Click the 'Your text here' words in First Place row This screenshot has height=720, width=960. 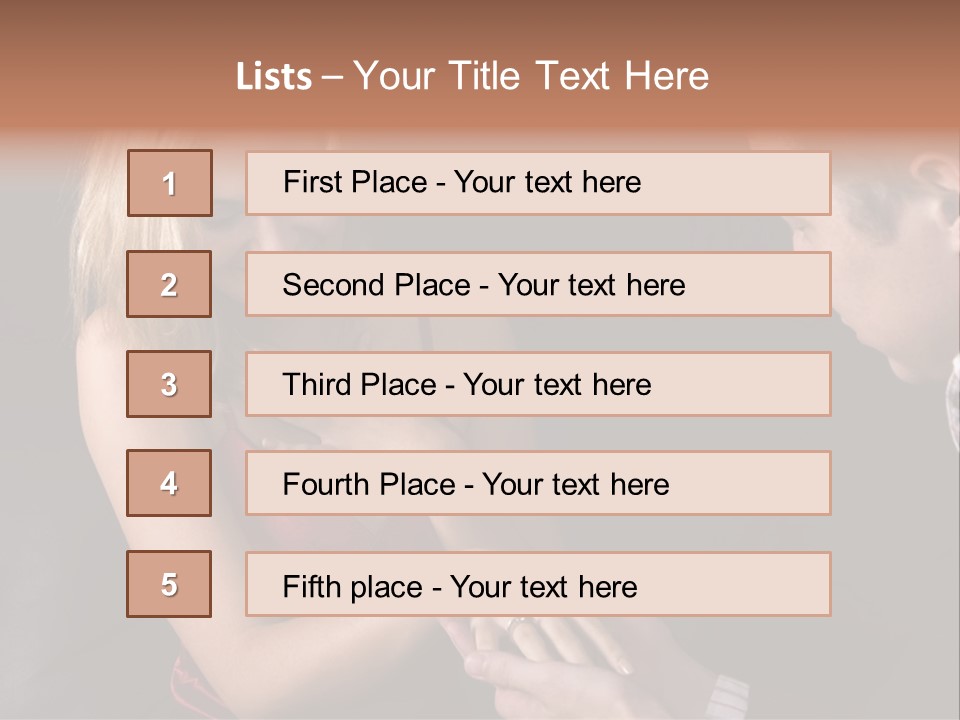tap(547, 182)
